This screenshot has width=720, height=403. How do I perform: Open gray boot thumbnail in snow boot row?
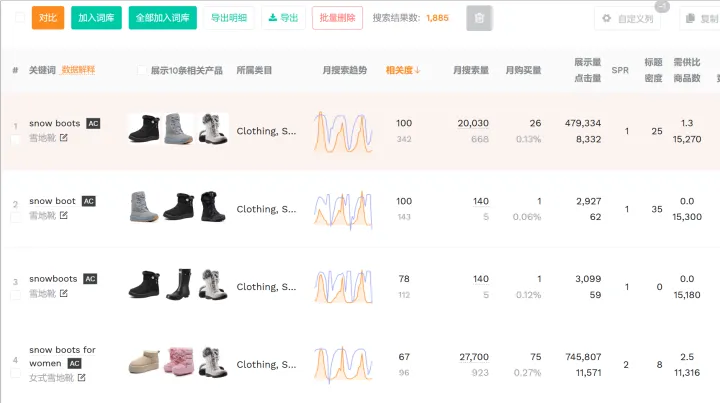point(144,207)
